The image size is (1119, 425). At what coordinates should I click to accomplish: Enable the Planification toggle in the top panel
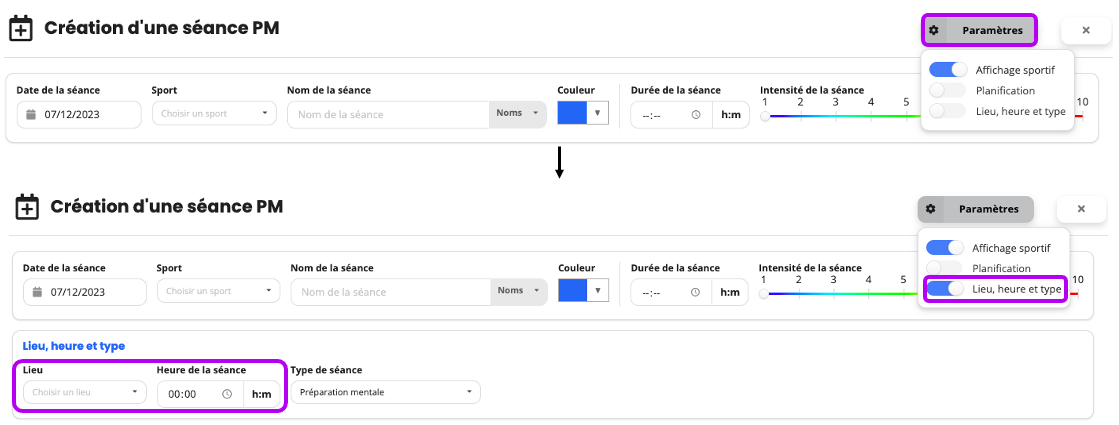click(x=948, y=91)
